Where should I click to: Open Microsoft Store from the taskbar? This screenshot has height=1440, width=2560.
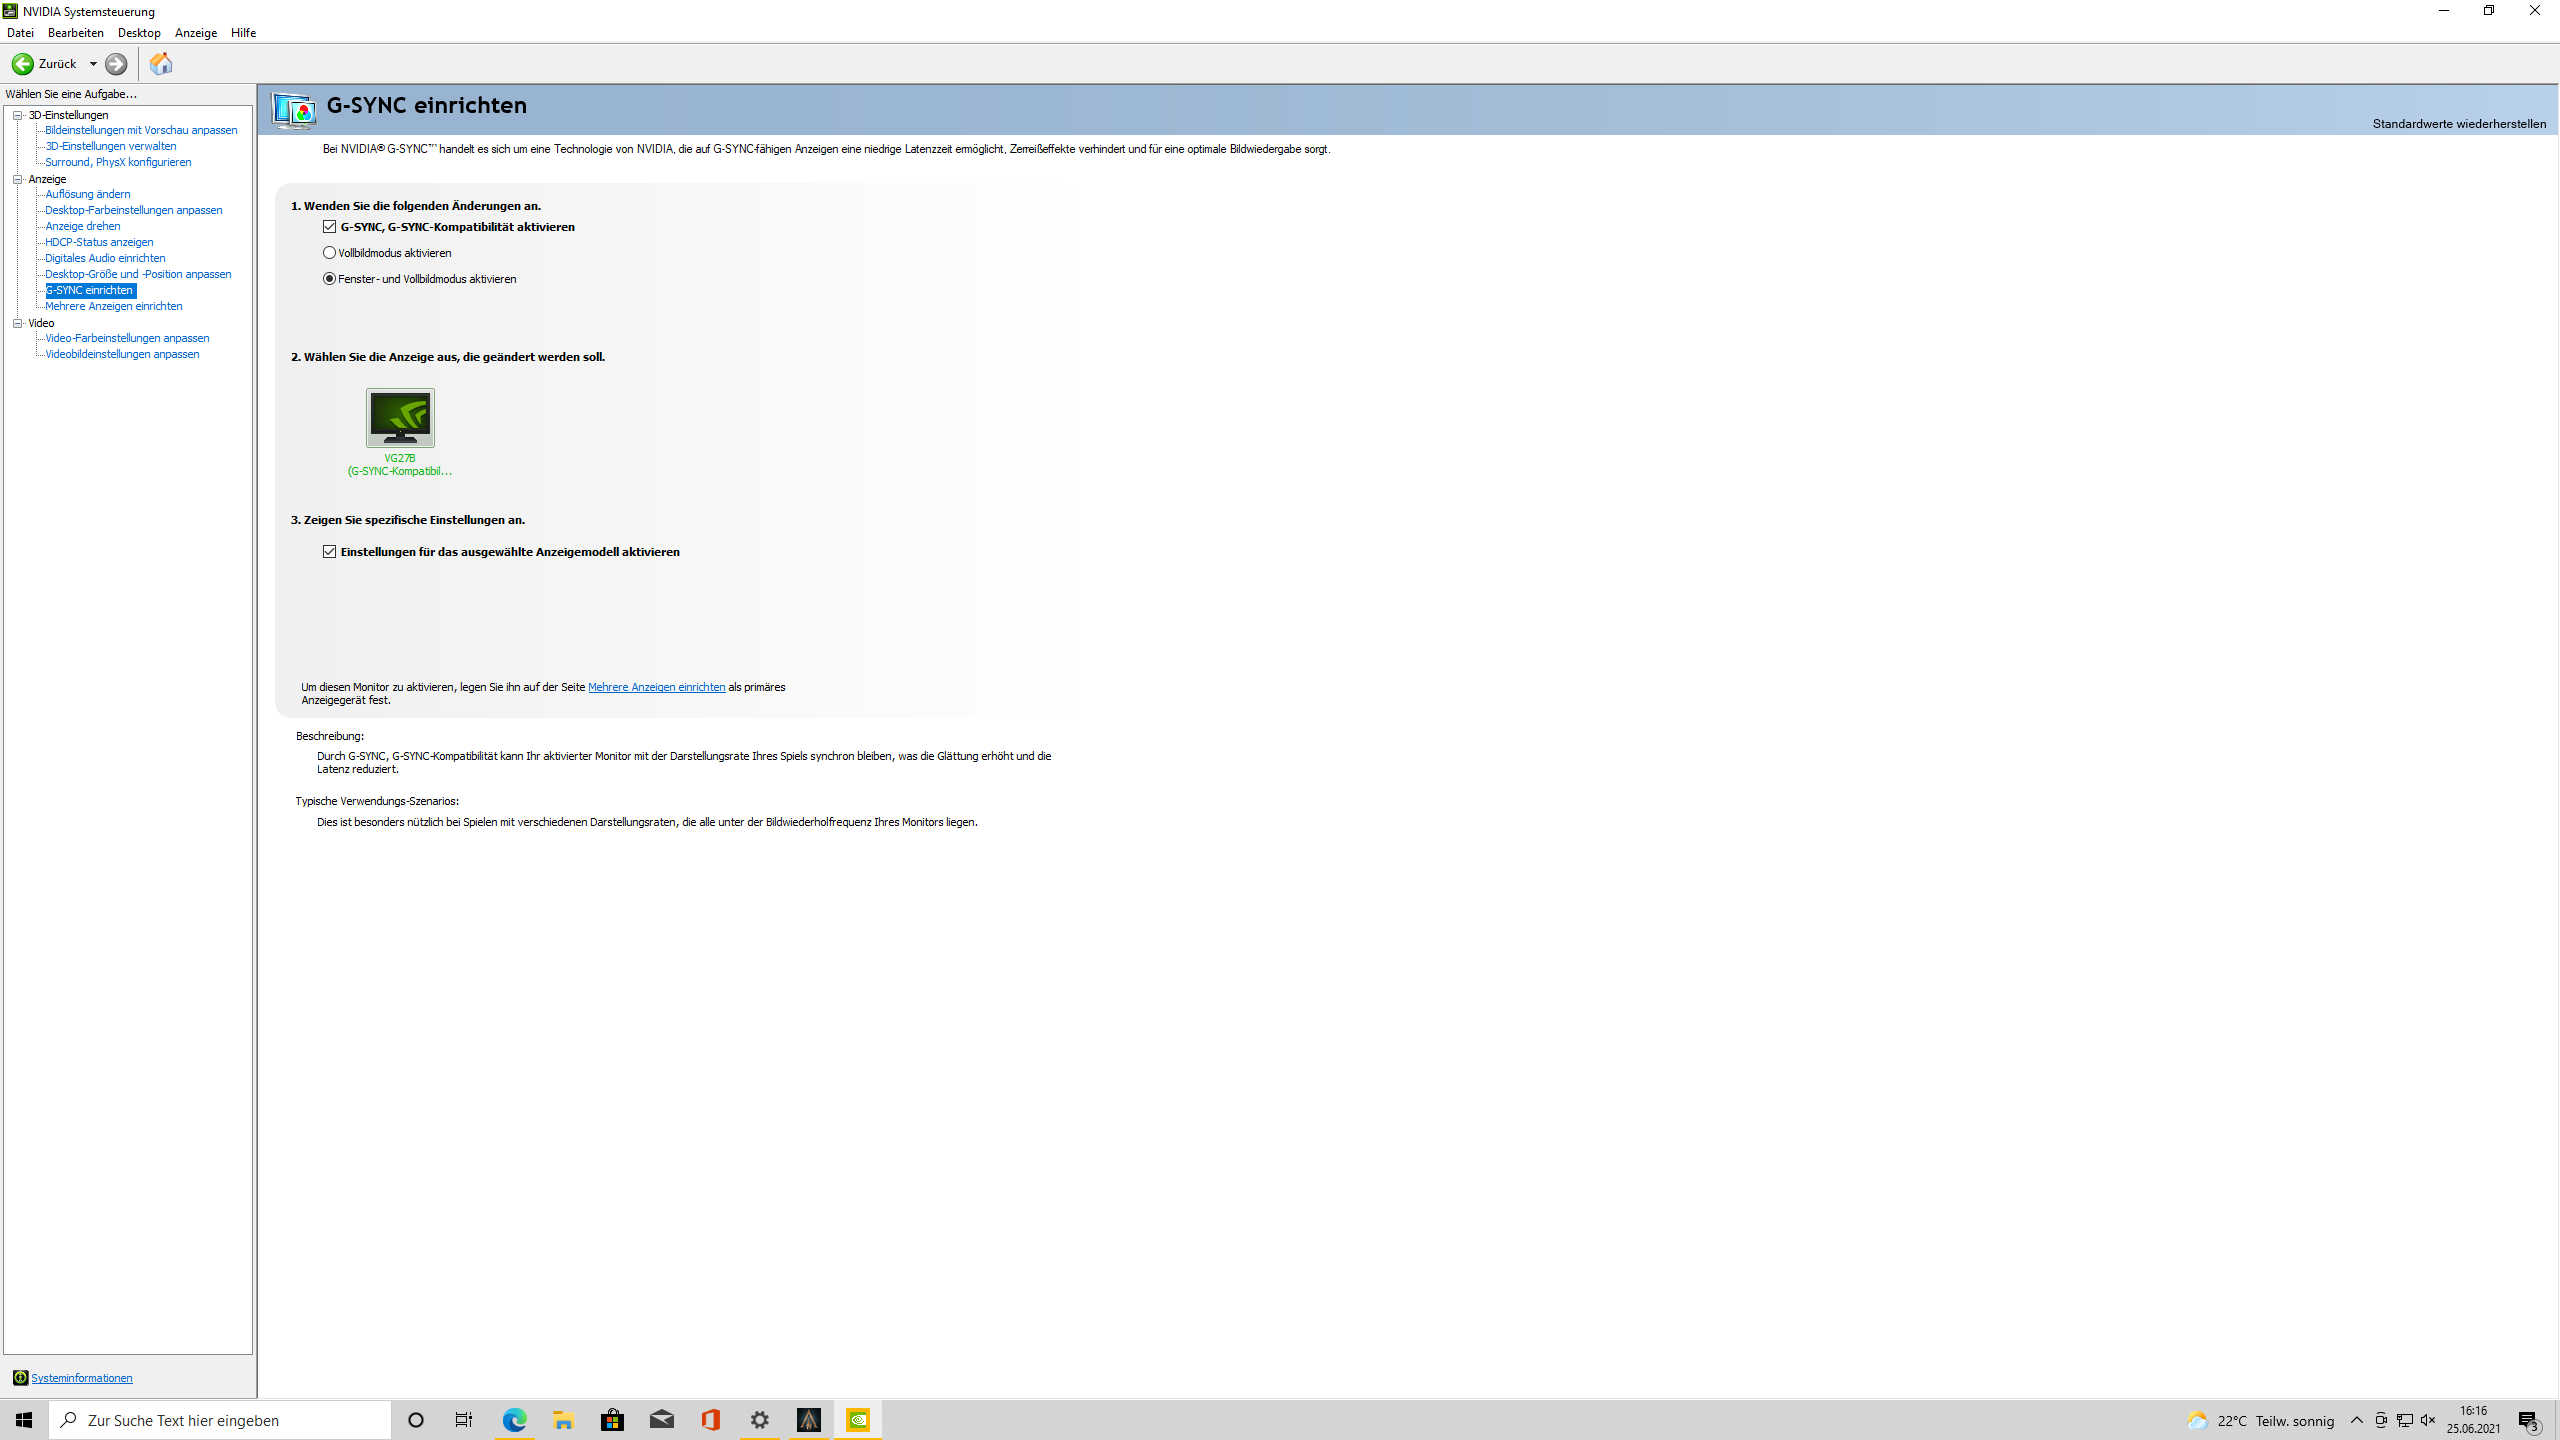point(612,1420)
